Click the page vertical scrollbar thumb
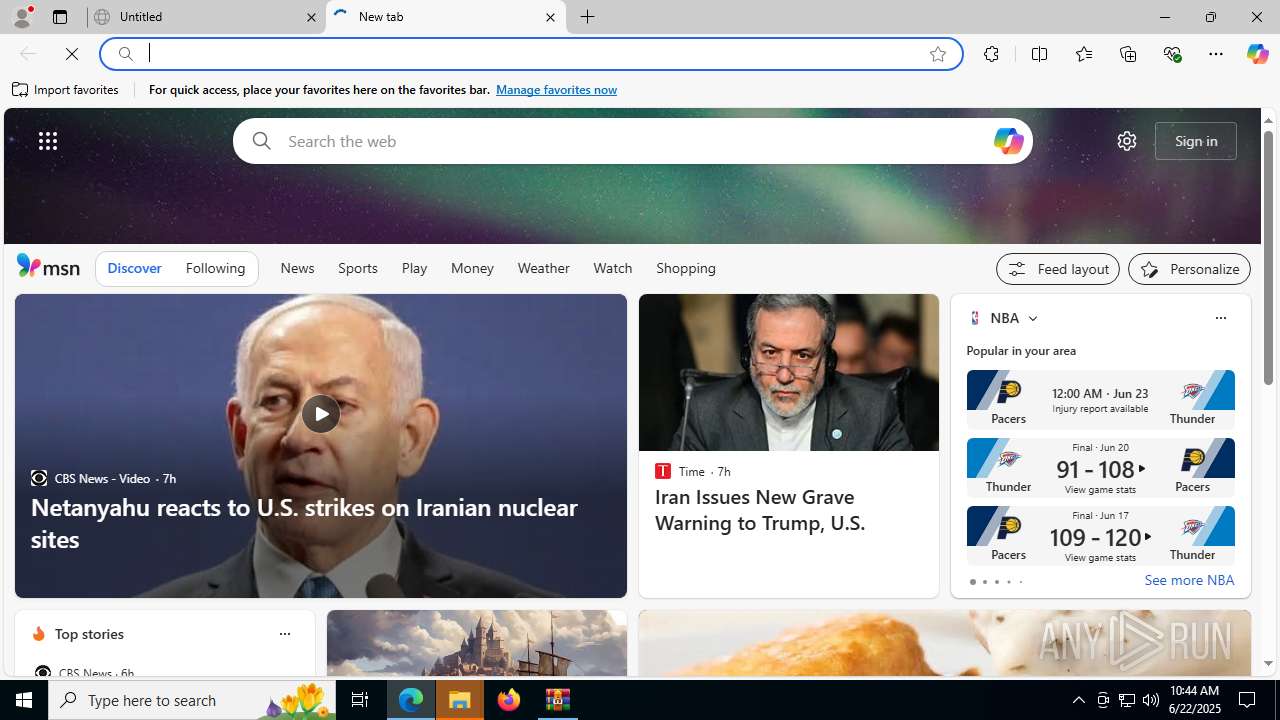This screenshot has height=720, width=1280. 1268,258
